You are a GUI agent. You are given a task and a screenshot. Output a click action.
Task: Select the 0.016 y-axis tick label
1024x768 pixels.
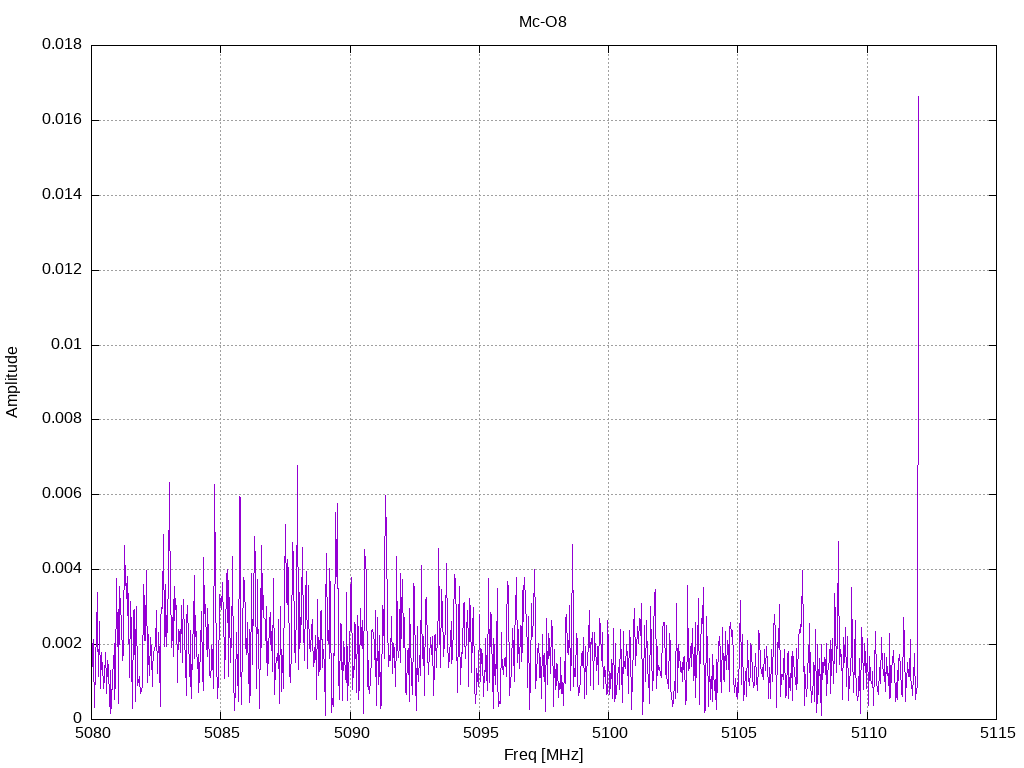pos(61,120)
